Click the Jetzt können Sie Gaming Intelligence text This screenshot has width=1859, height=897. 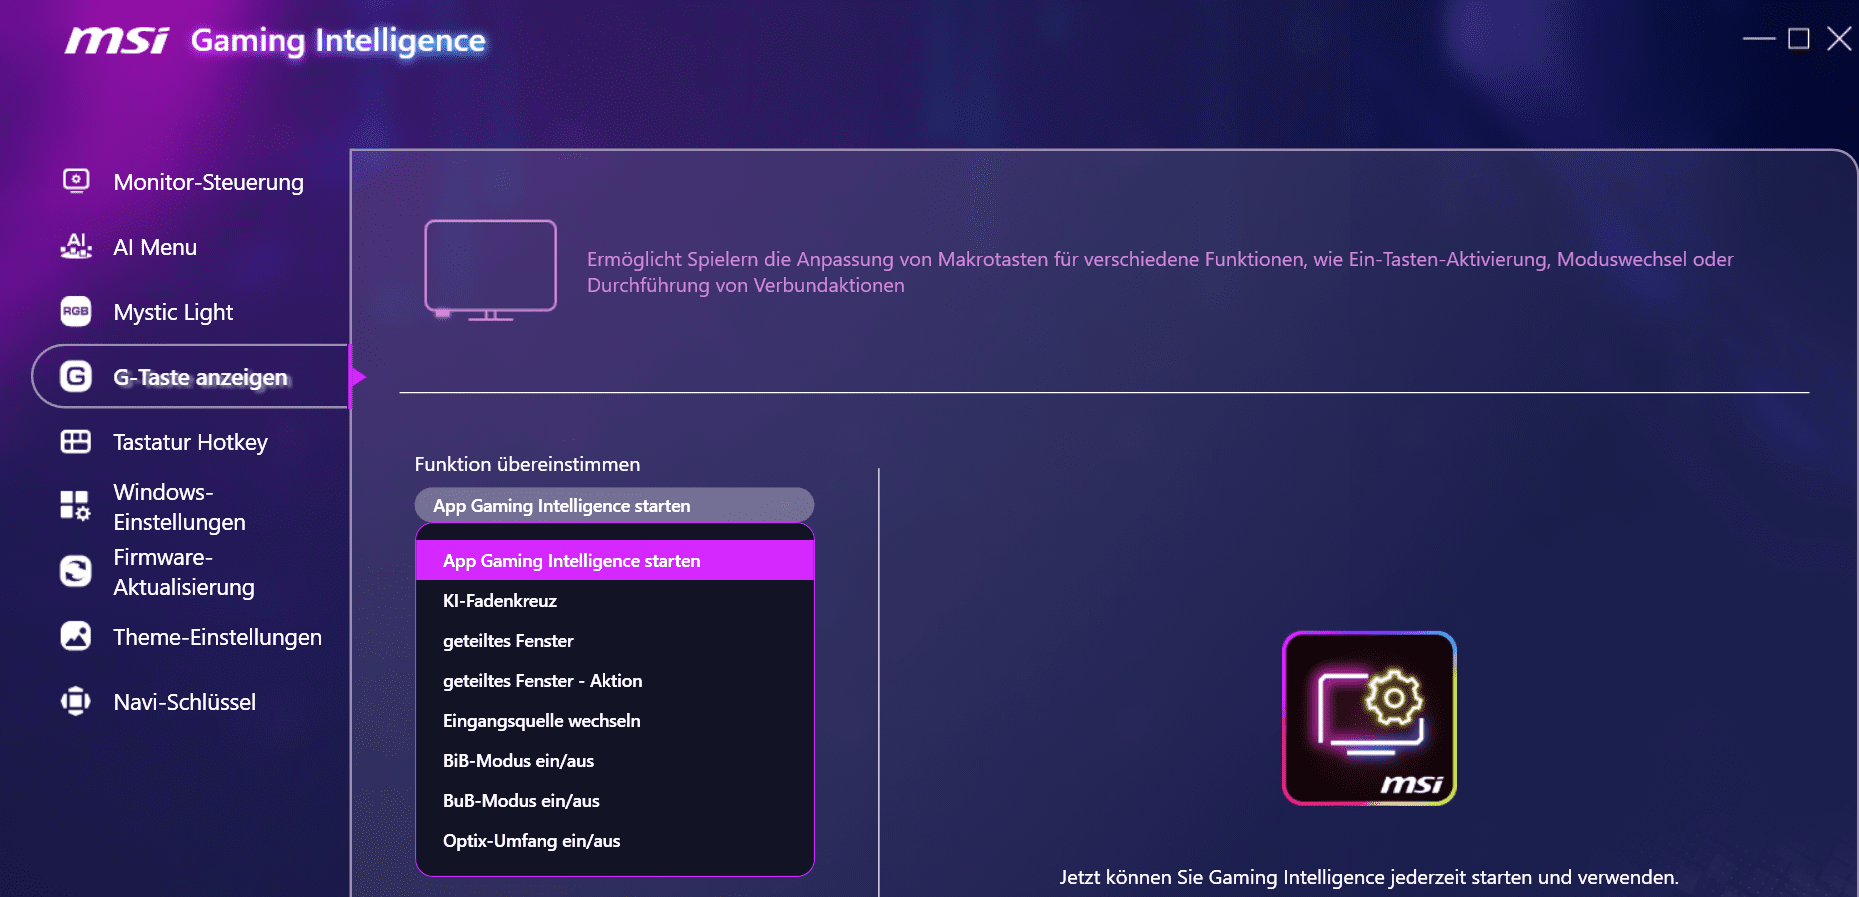click(x=1369, y=877)
